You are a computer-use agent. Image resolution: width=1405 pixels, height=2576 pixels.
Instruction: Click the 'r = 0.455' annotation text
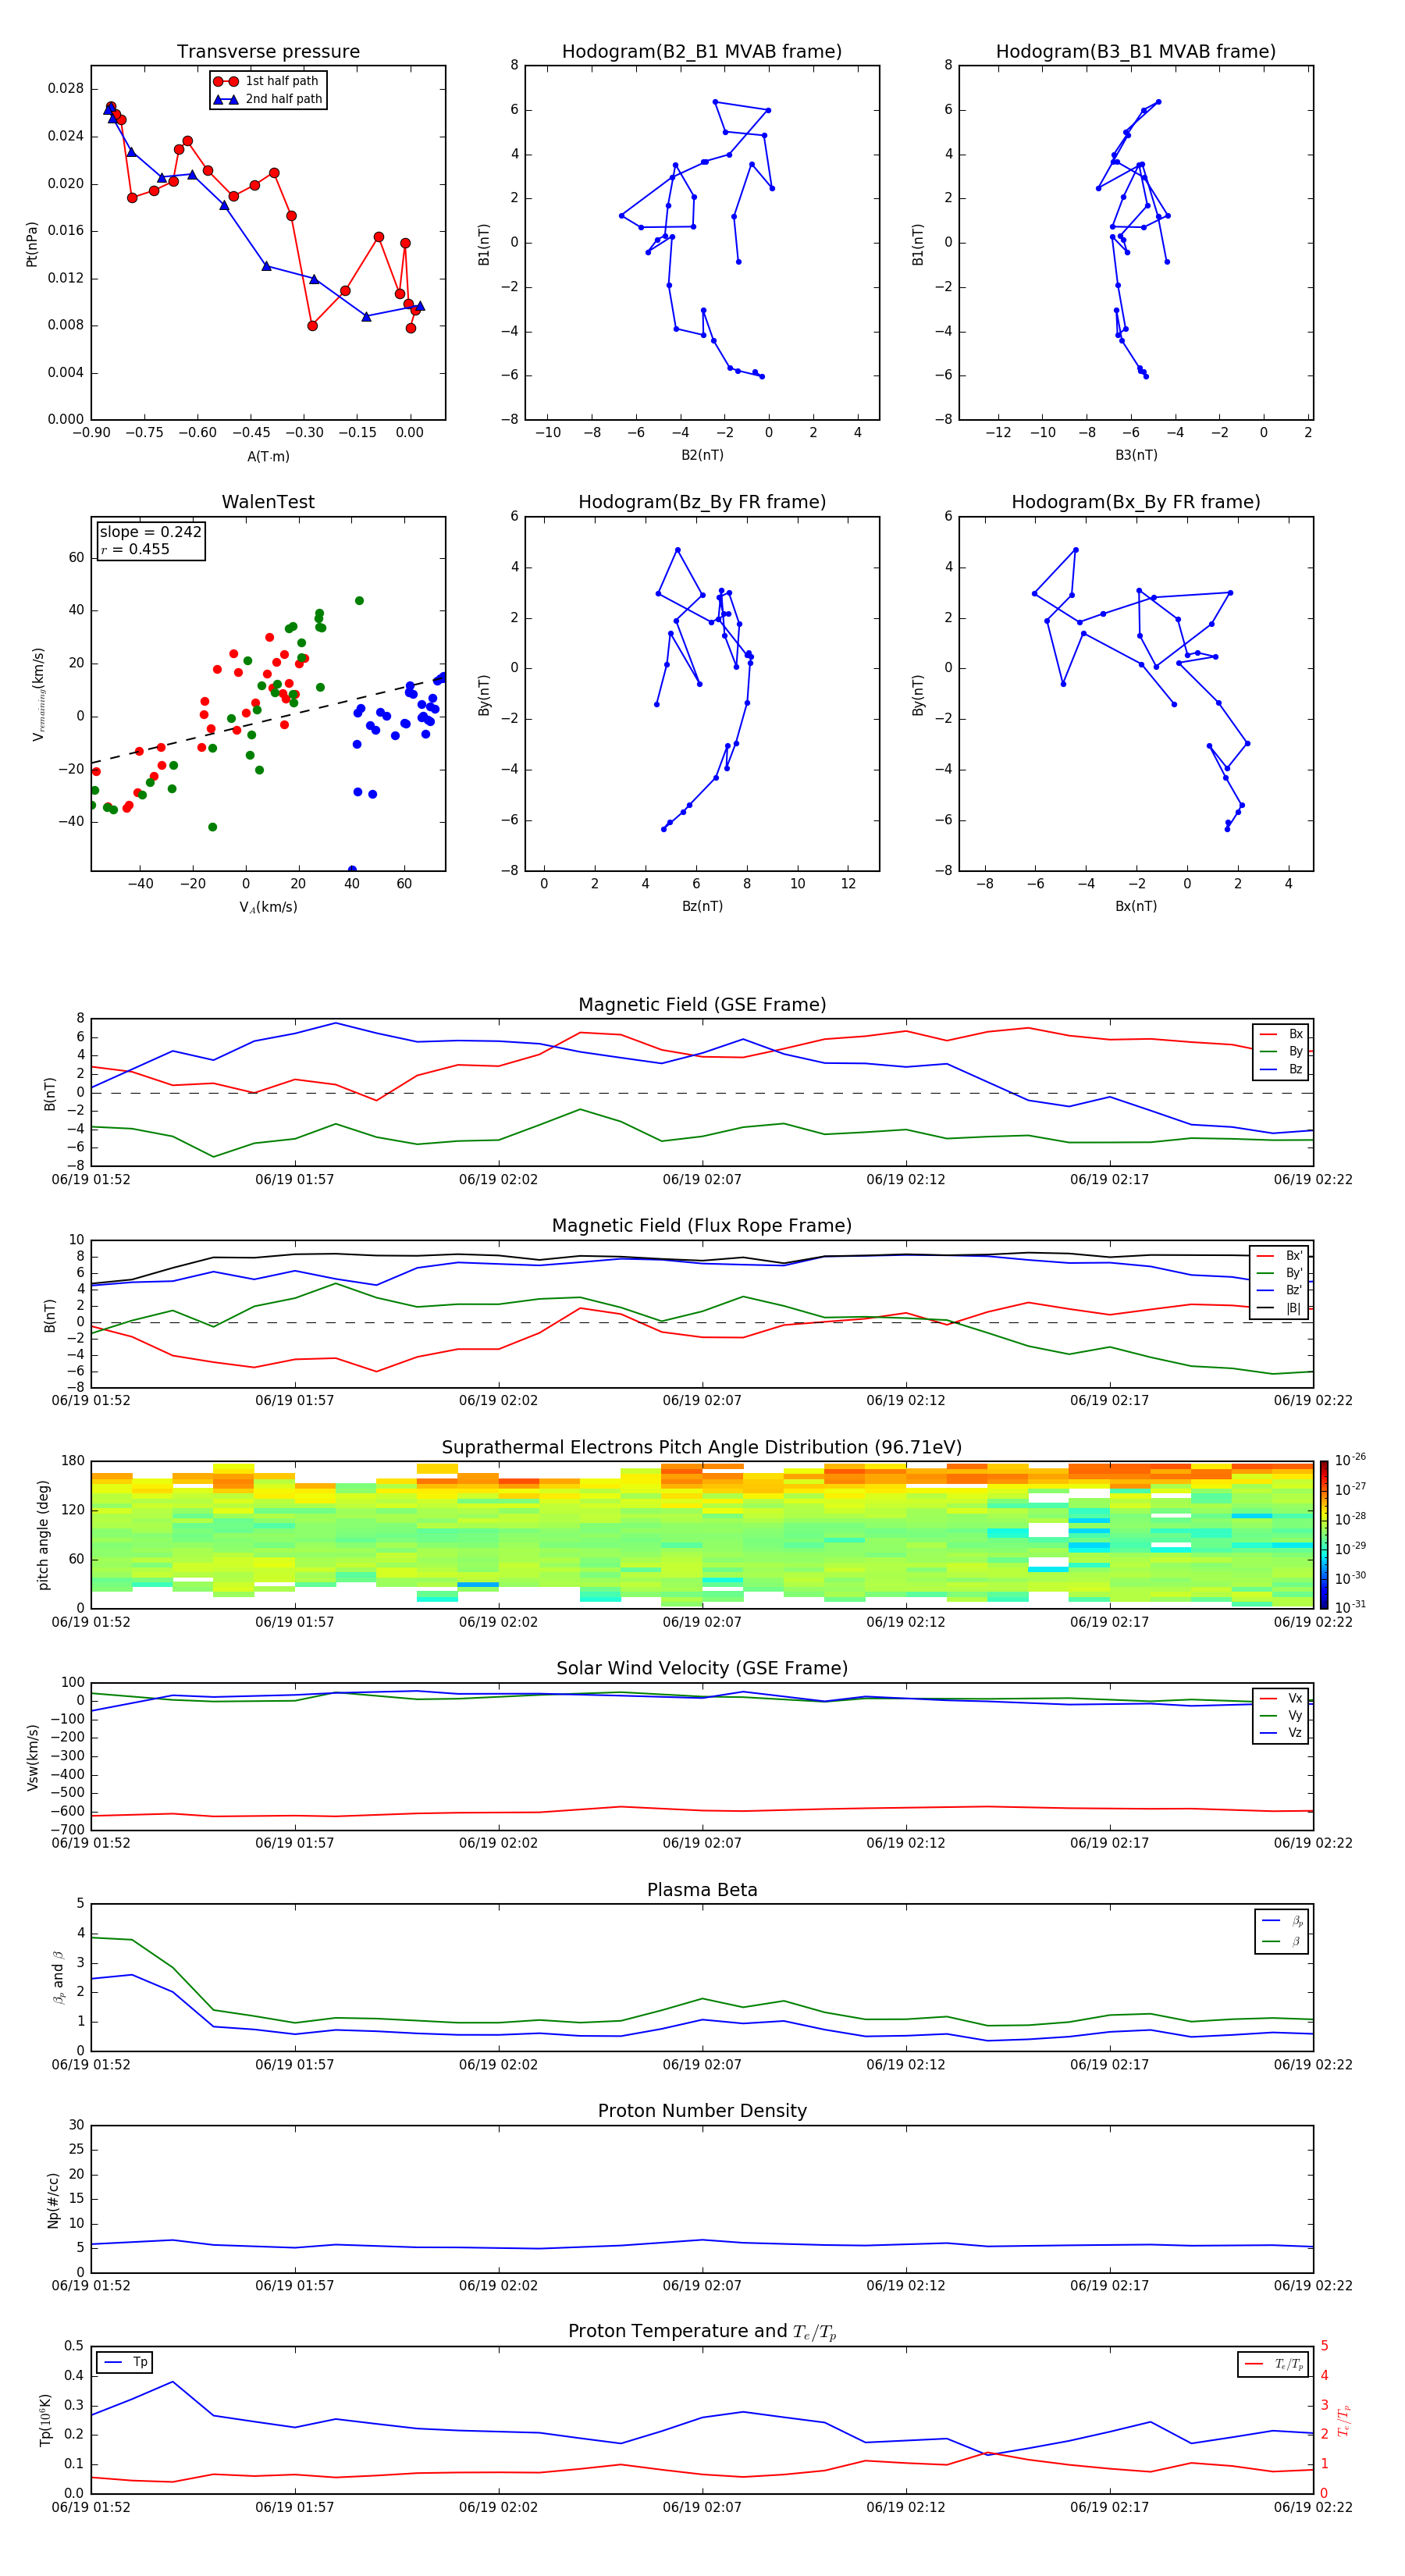pyautogui.click(x=135, y=549)
